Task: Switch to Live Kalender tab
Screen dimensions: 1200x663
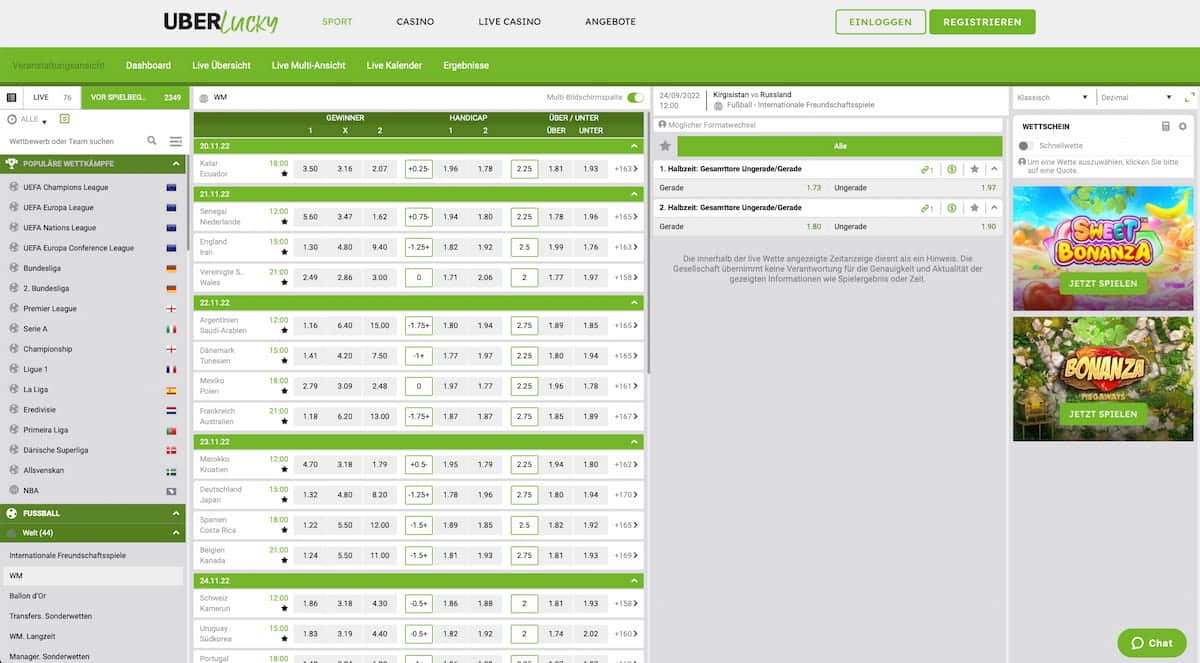Action: [x=394, y=65]
